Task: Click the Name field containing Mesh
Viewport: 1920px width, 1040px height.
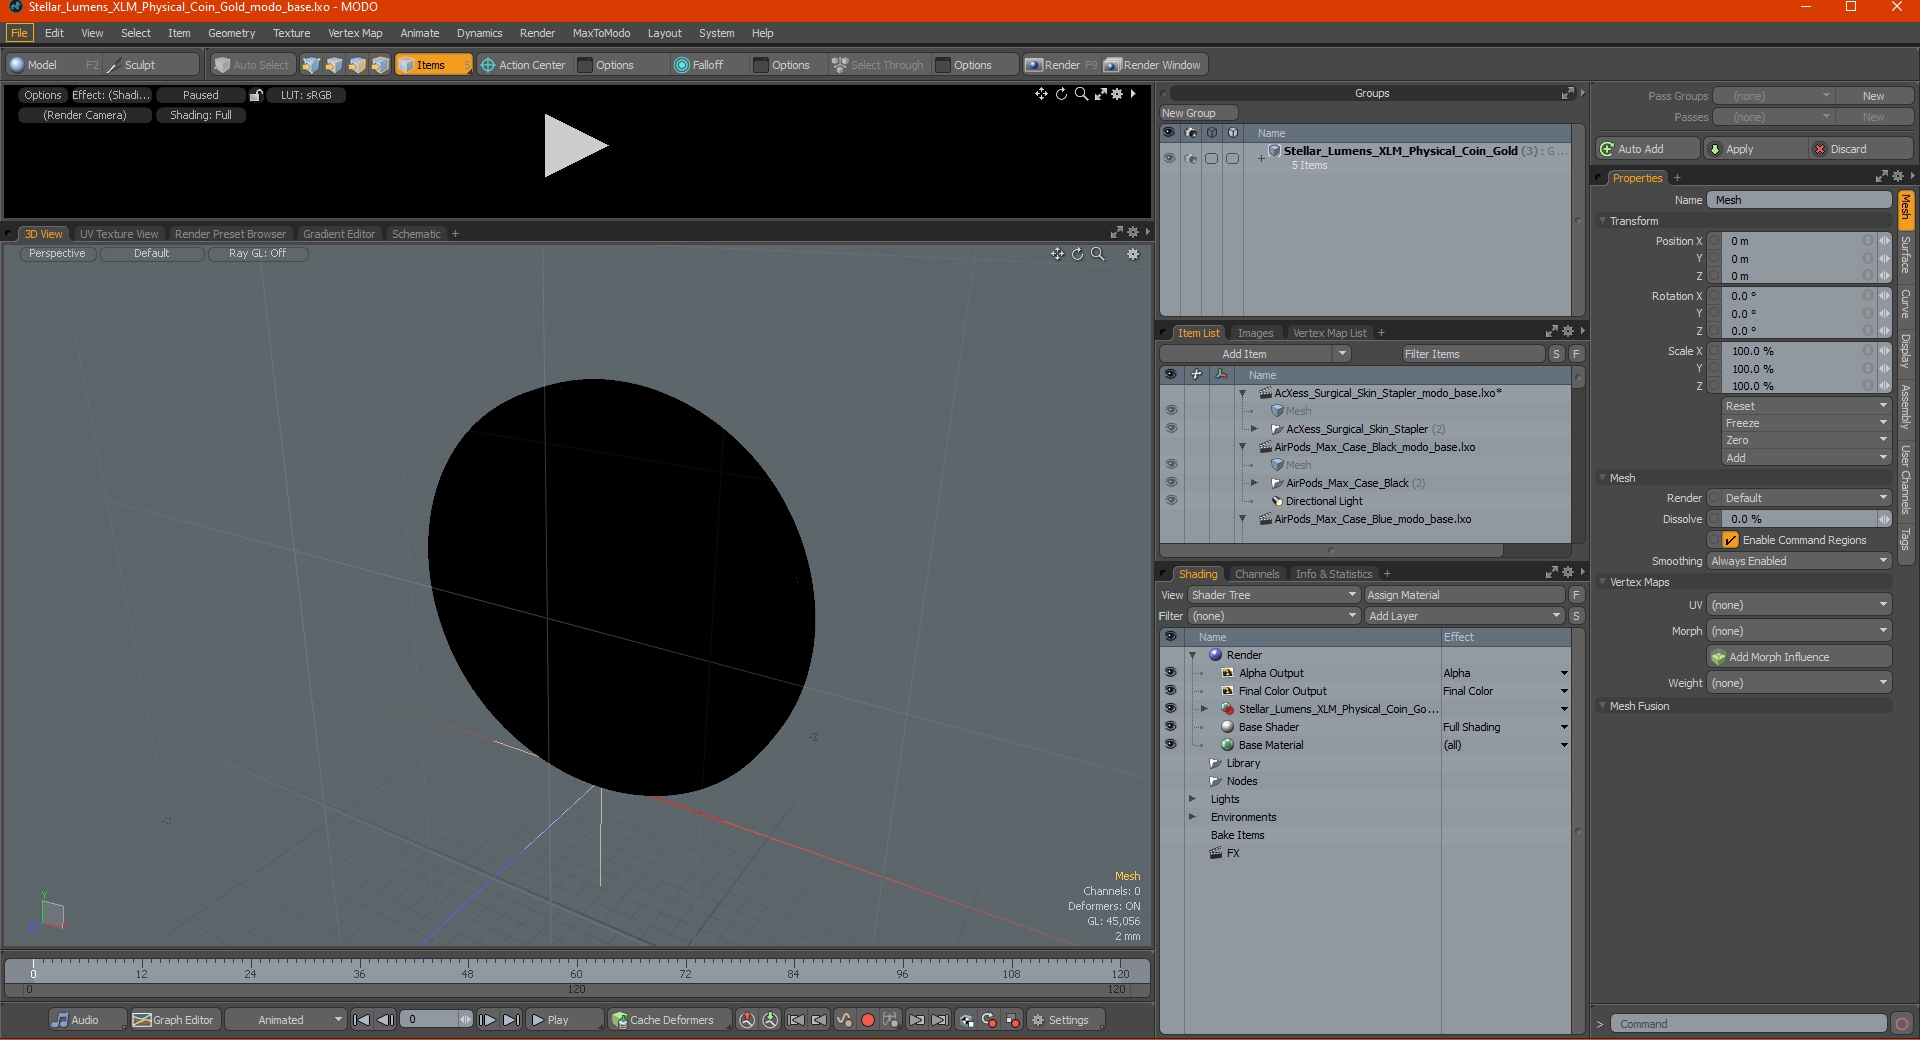Action: point(1799,200)
